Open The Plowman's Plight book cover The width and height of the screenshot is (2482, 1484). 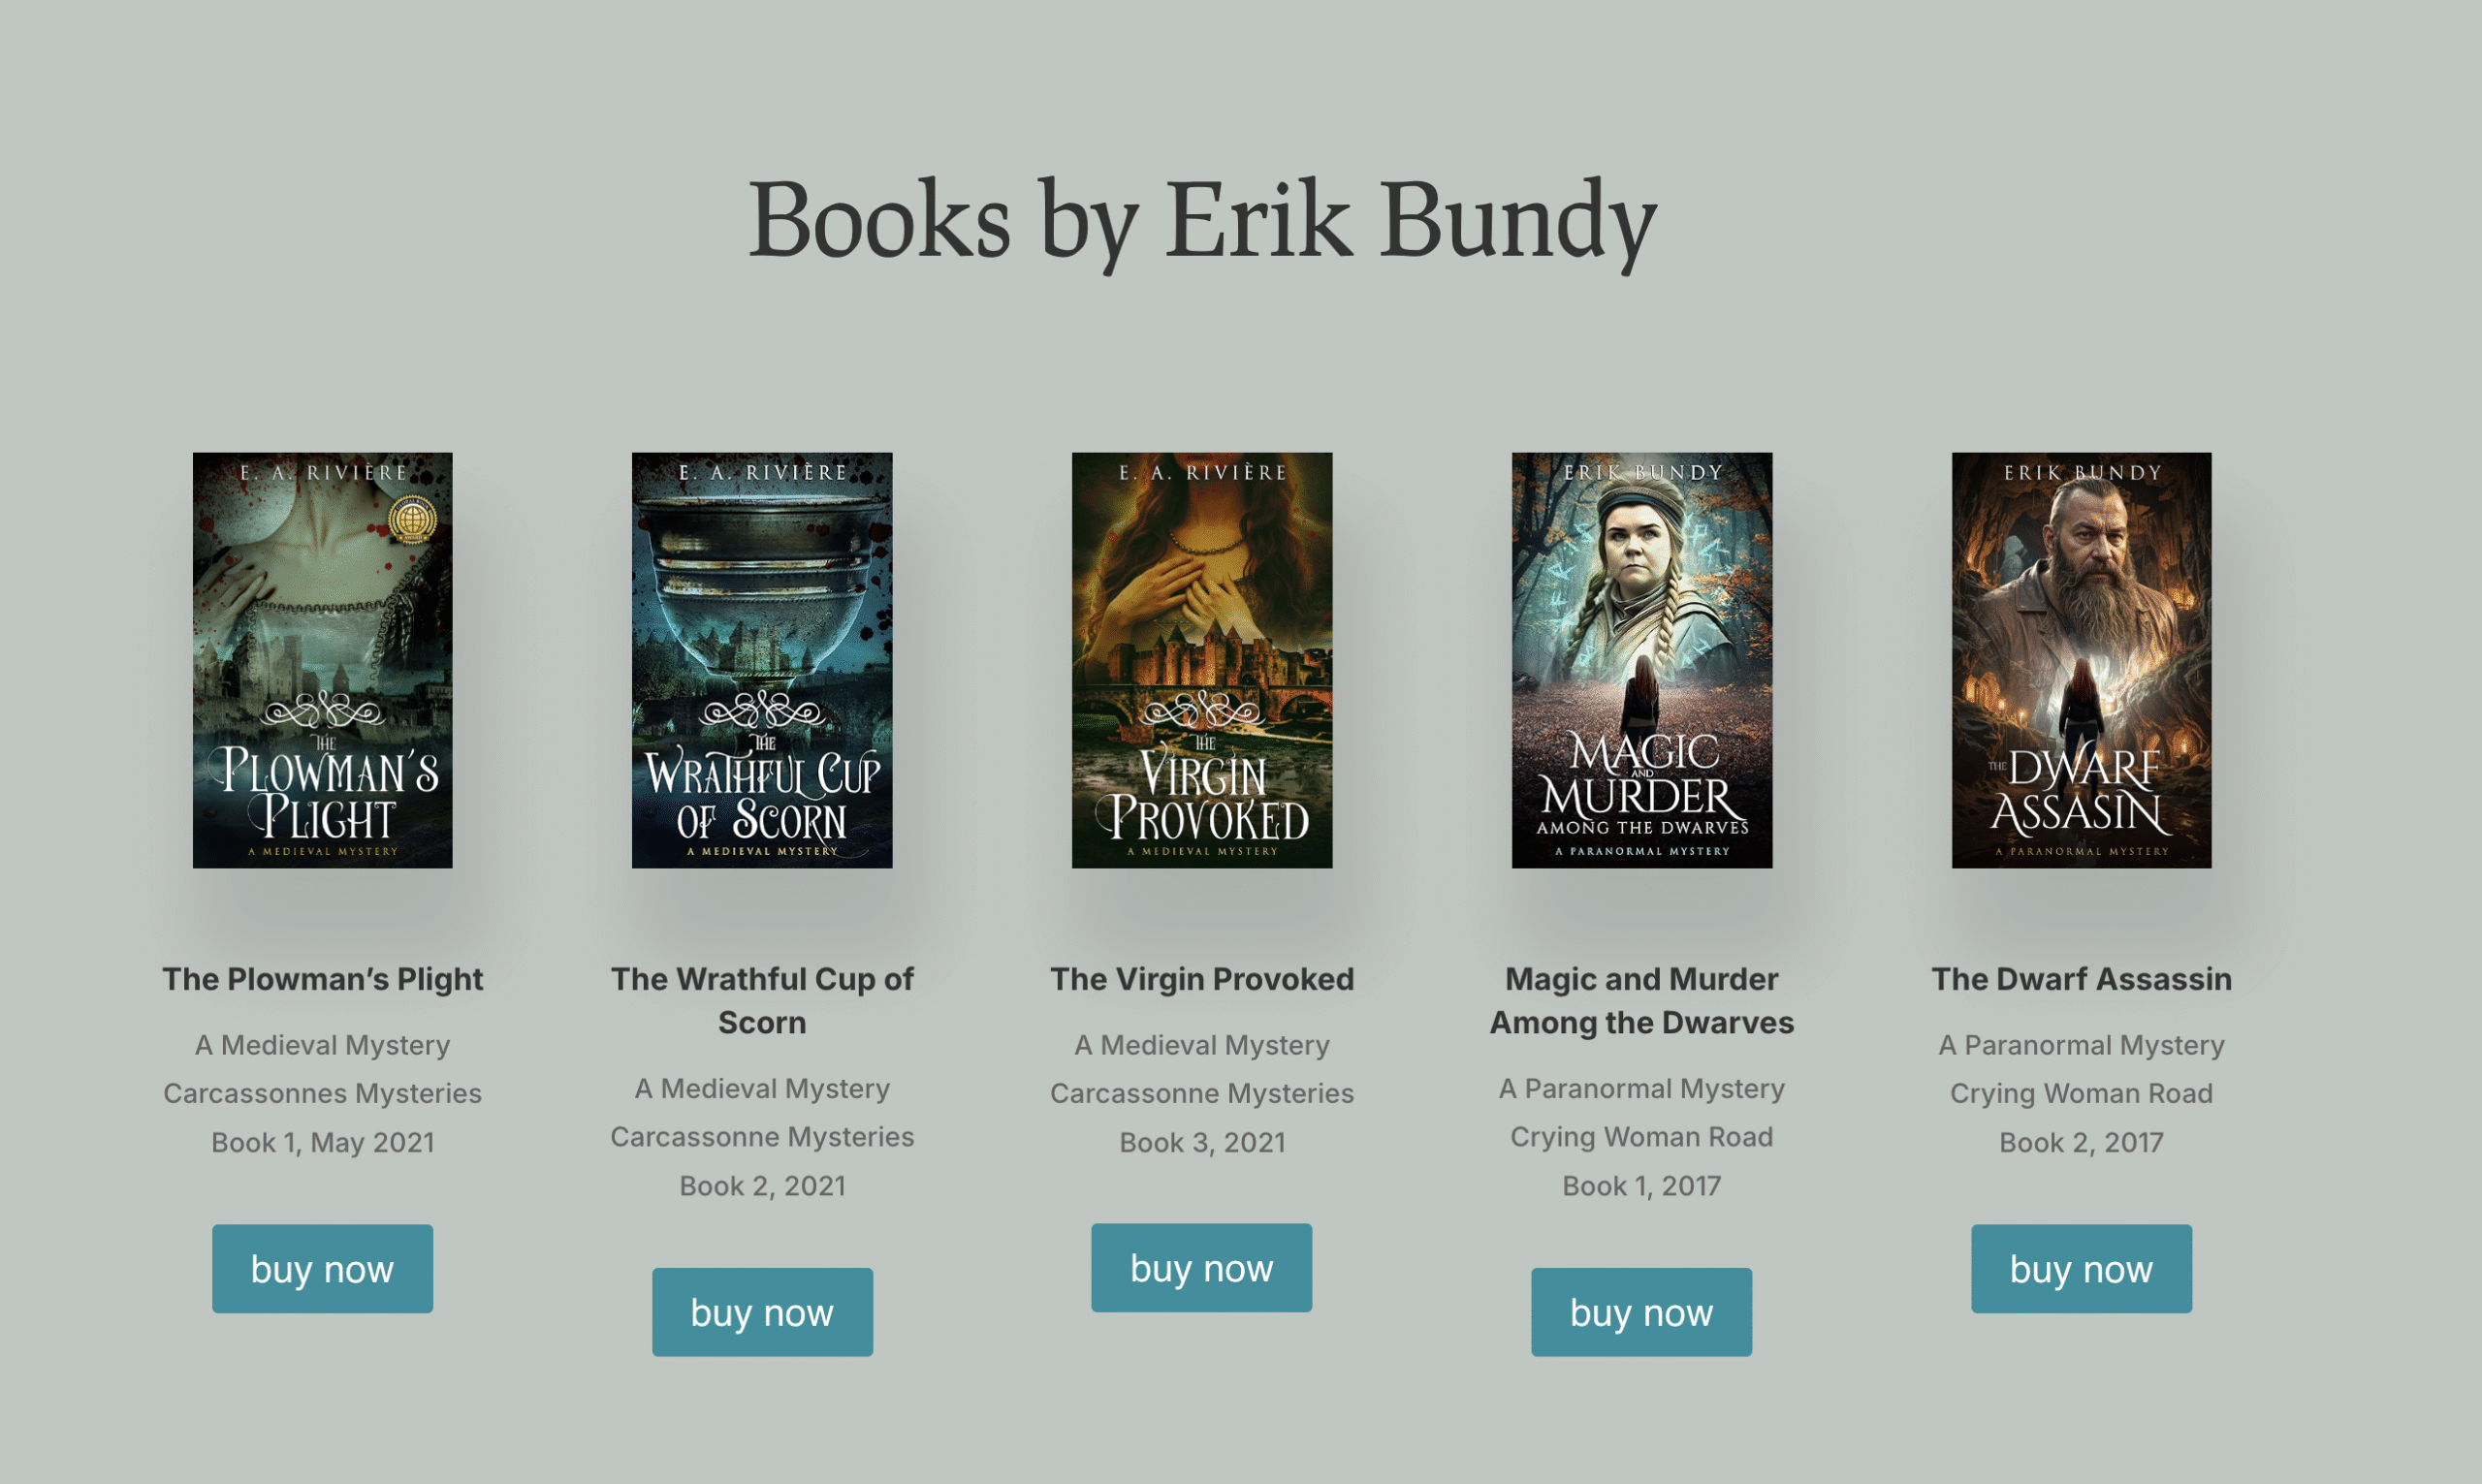coord(322,660)
